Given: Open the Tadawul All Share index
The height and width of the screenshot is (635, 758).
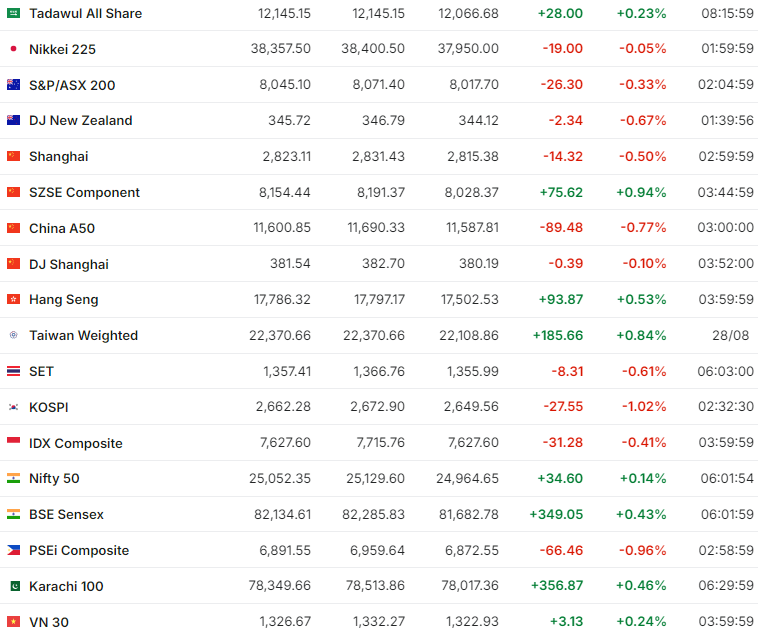Looking at the screenshot, I should (85, 14).
